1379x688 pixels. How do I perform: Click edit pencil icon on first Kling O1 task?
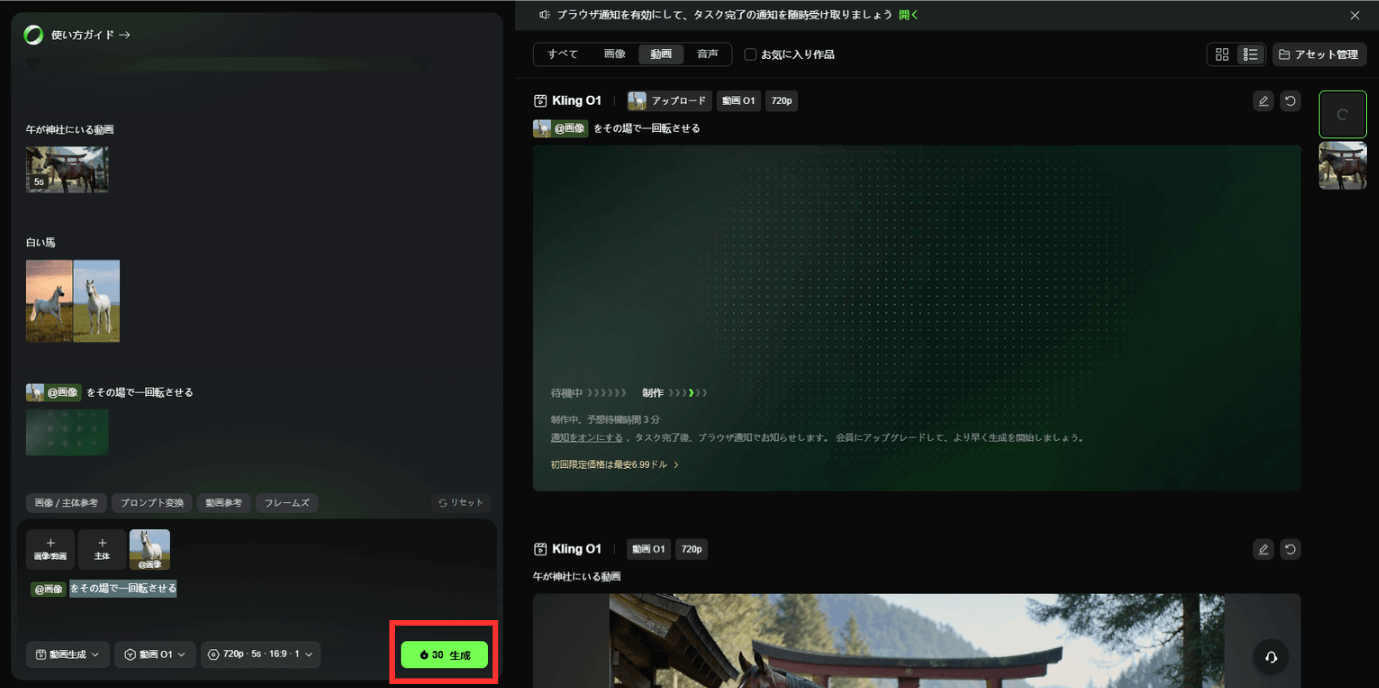click(1263, 101)
